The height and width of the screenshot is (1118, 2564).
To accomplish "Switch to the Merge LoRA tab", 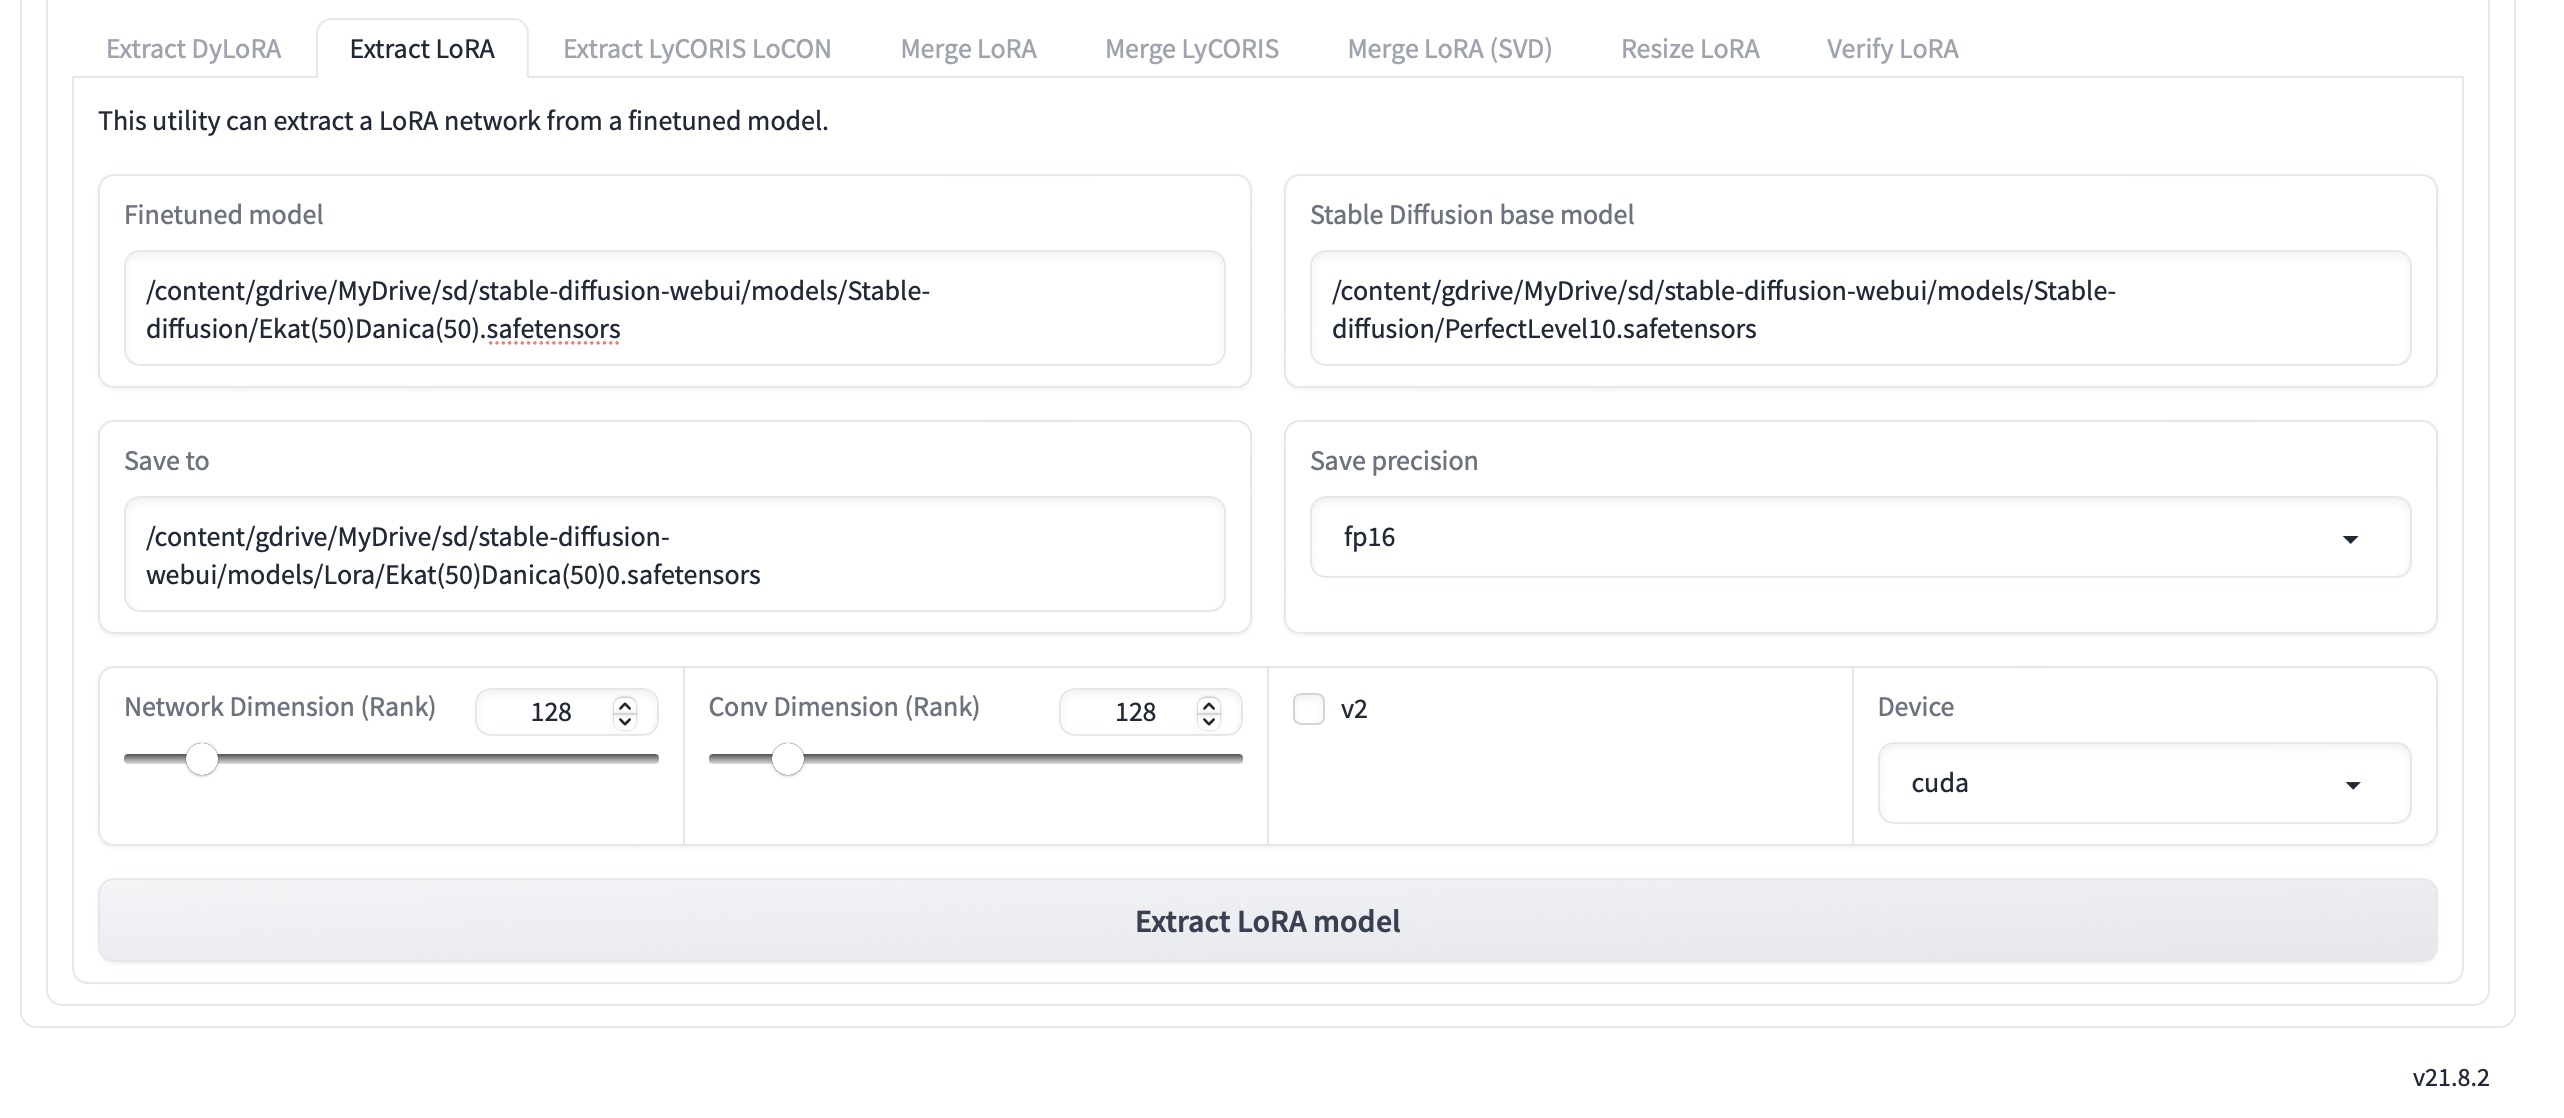I will [968, 48].
